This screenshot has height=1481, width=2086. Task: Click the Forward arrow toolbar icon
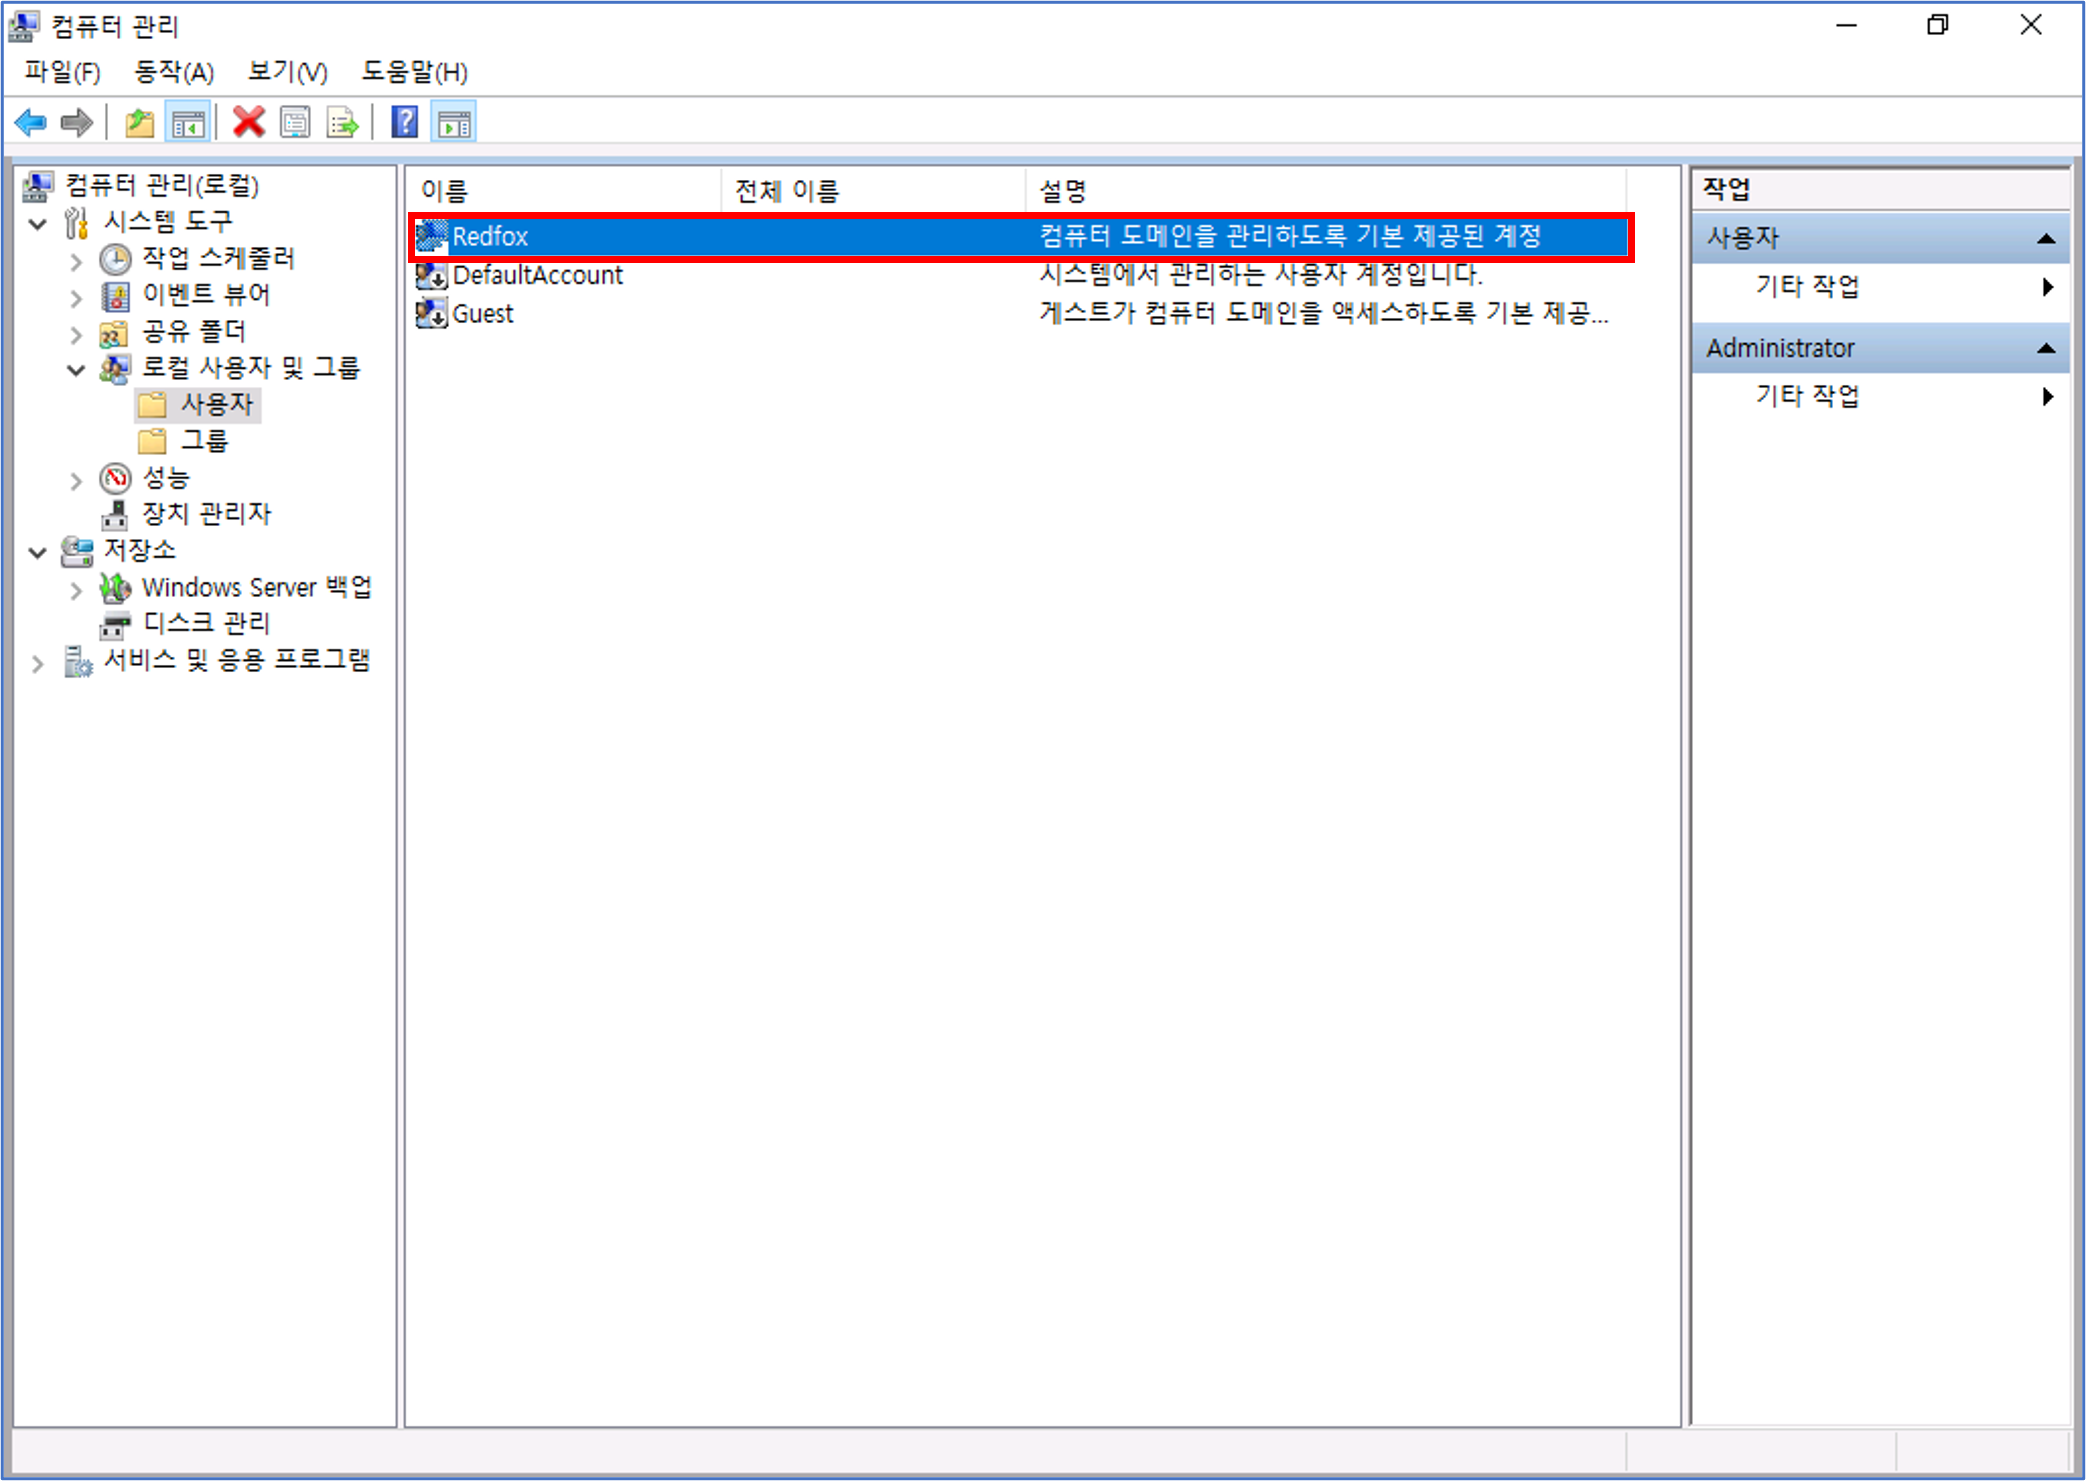77,123
